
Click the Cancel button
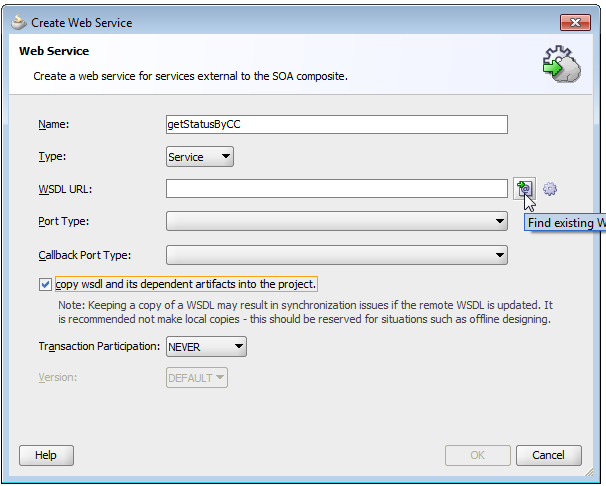tap(548, 455)
